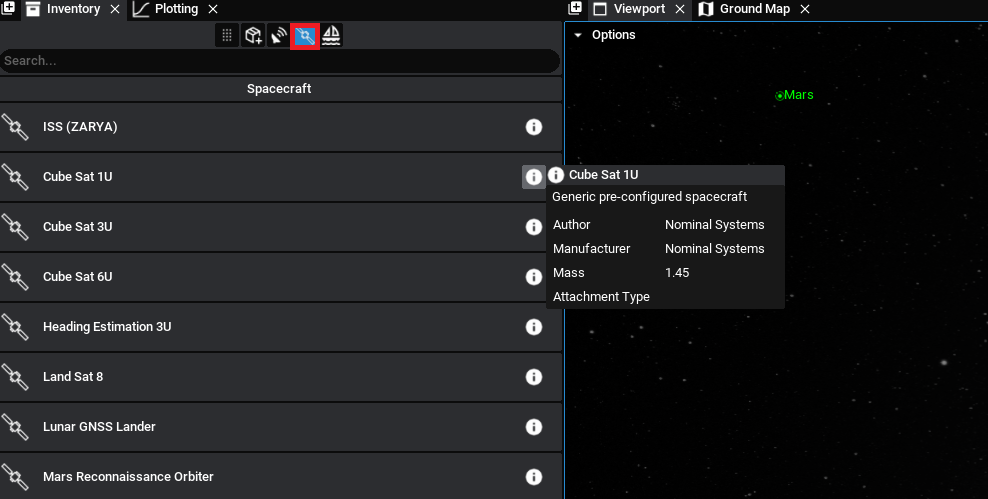Show info for ISS (ZARYA)
The width and height of the screenshot is (988, 499).
[x=534, y=127]
